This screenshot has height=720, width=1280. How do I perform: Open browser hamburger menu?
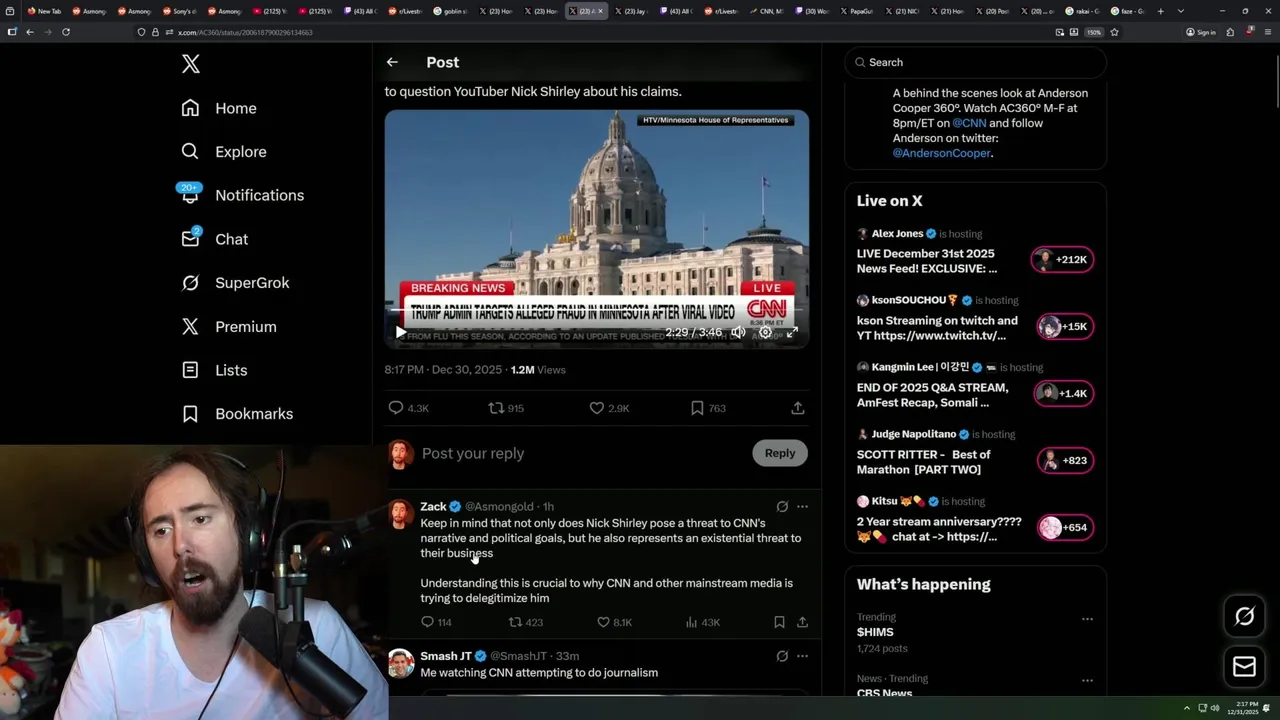click(1267, 32)
